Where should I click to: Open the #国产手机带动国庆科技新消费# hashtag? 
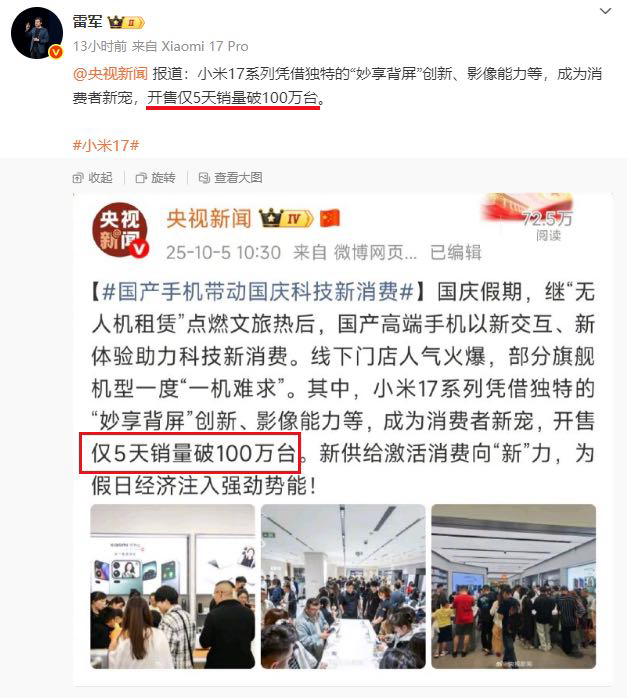[258, 292]
